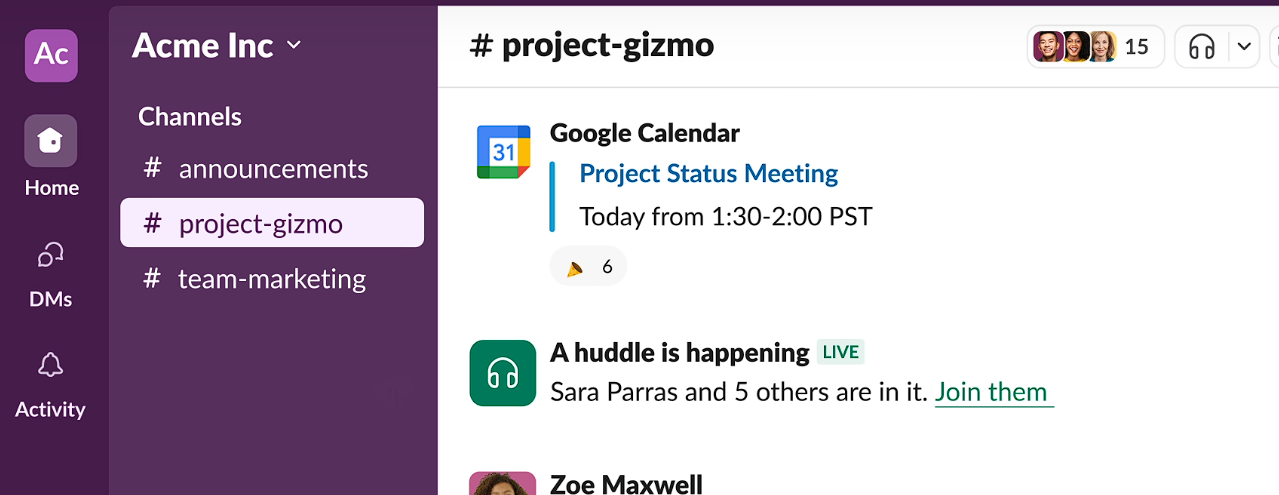Click the Channels section heading
The width and height of the screenshot is (1279, 495).
point(190,117)
